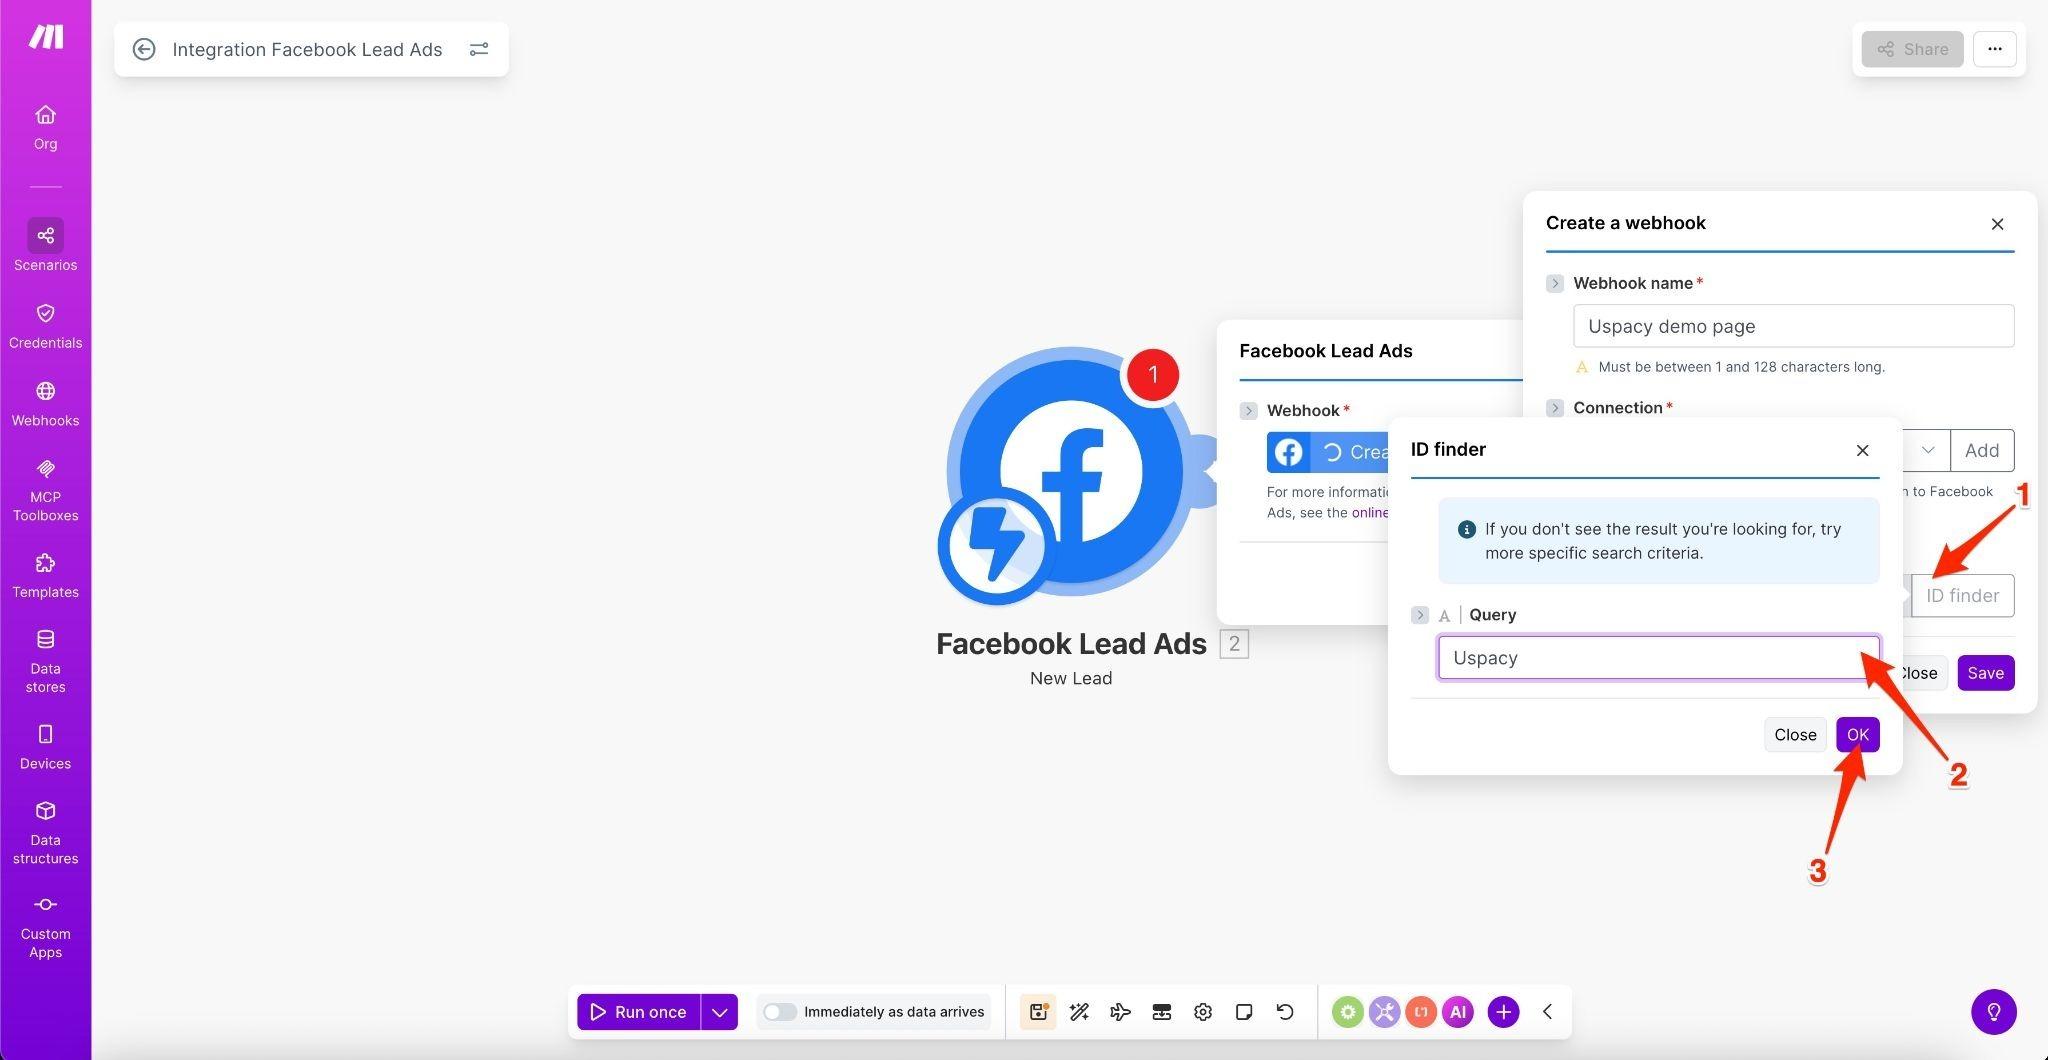Screen dimensions: 2048x1060
Task: Collapse the bottom toolbar favorites arrow
Action: (1547, 1012)
